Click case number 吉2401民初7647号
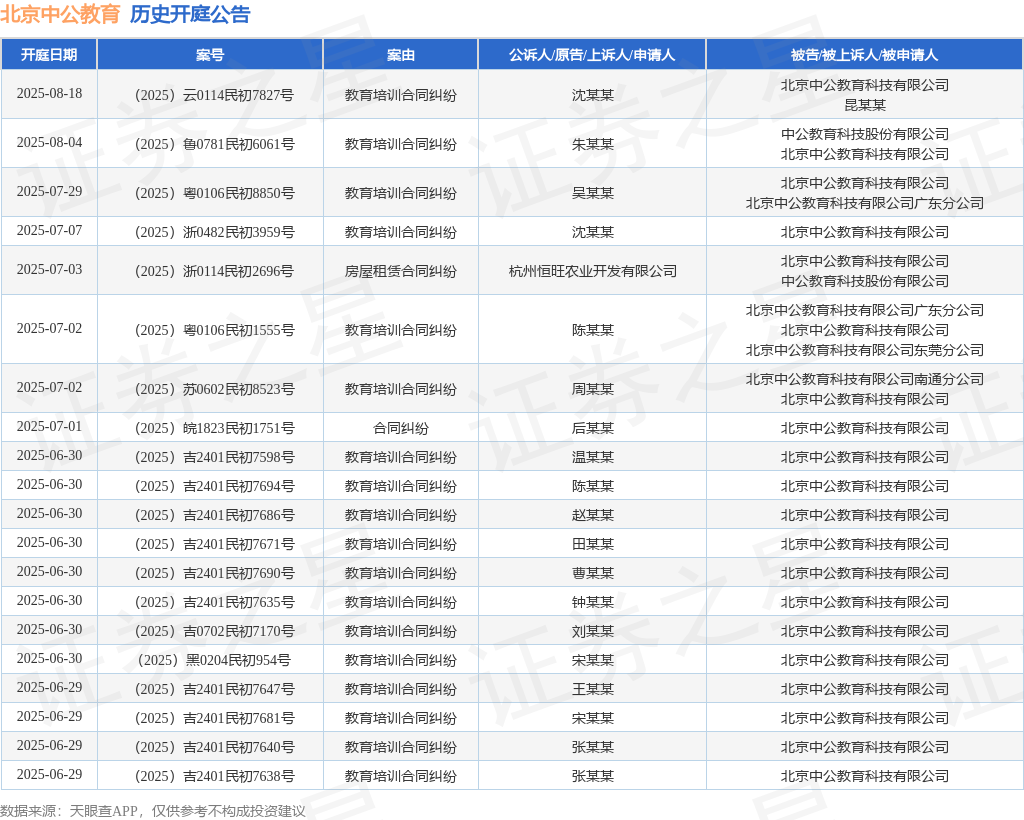This screenshot has height=820, width=1024. (x=214, y=689)
